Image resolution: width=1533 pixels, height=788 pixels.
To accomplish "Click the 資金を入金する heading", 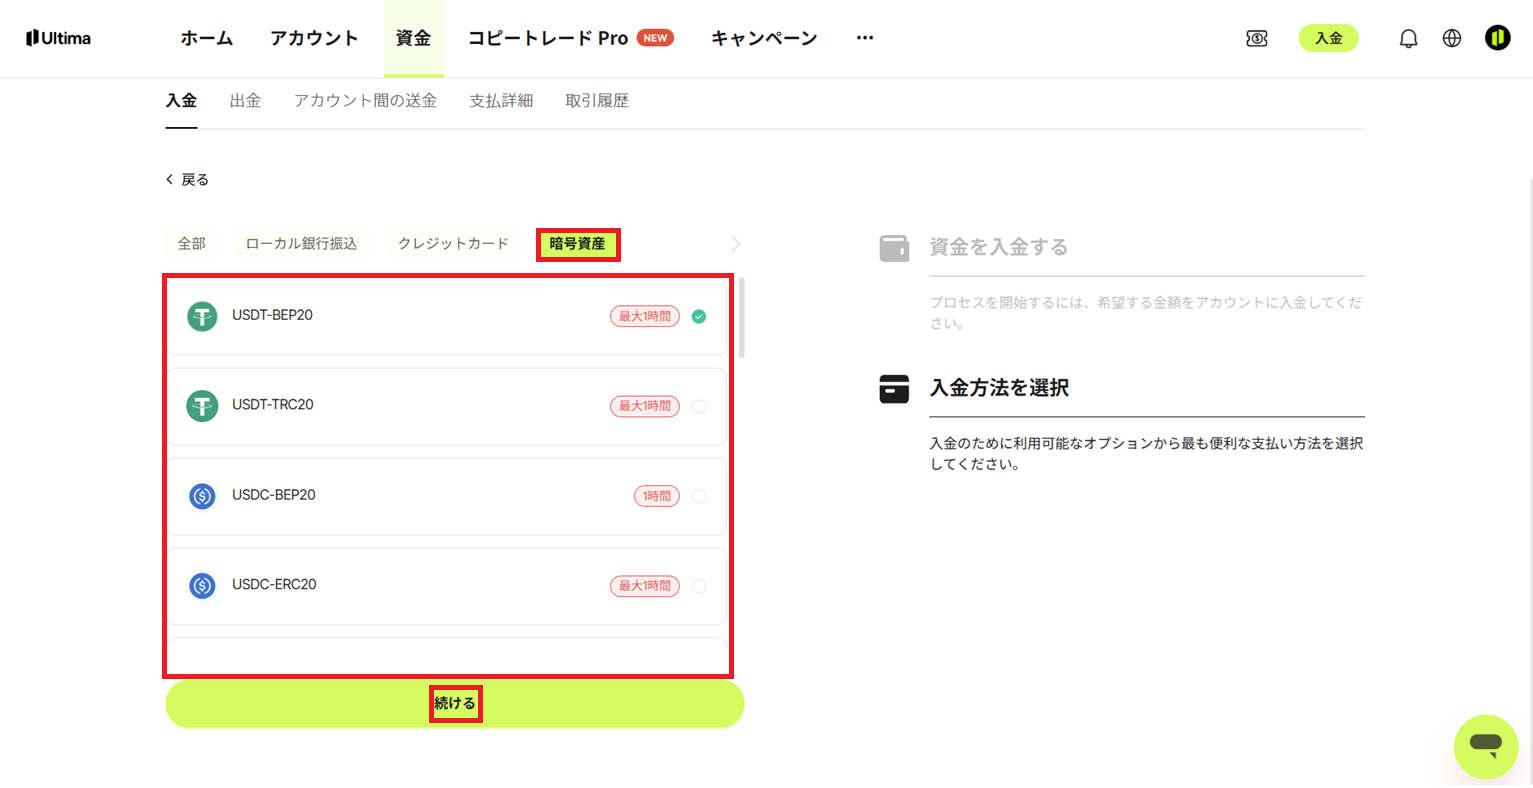I will pyautogui.click(x=999, y=247).
